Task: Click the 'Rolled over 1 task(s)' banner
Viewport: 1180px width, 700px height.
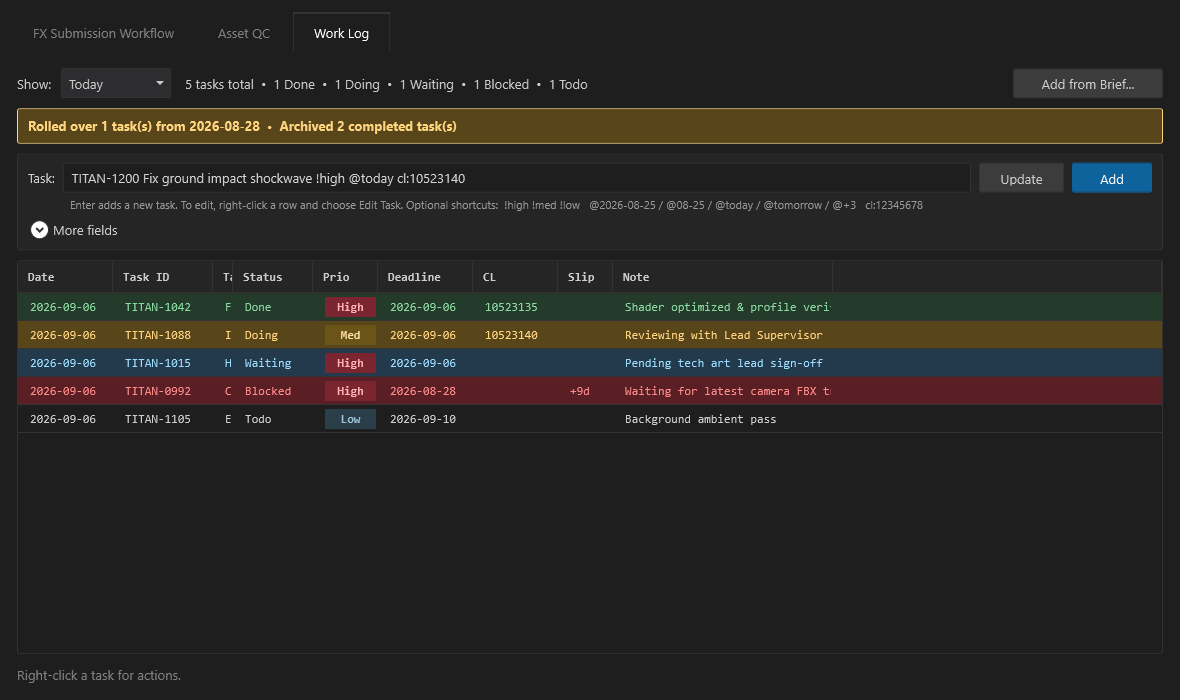Action: 590,126
